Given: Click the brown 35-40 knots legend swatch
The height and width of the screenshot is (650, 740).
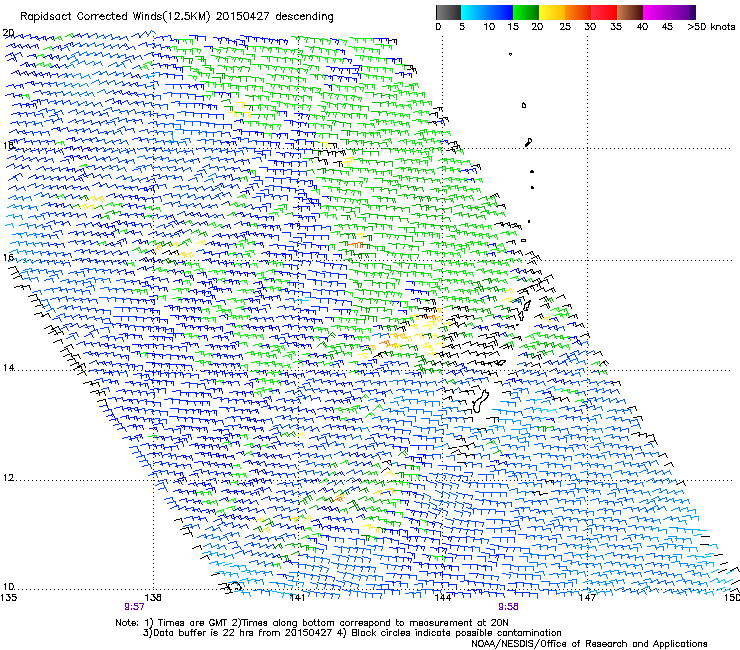Looking at the screenshot, I should (x=630, y=12).
